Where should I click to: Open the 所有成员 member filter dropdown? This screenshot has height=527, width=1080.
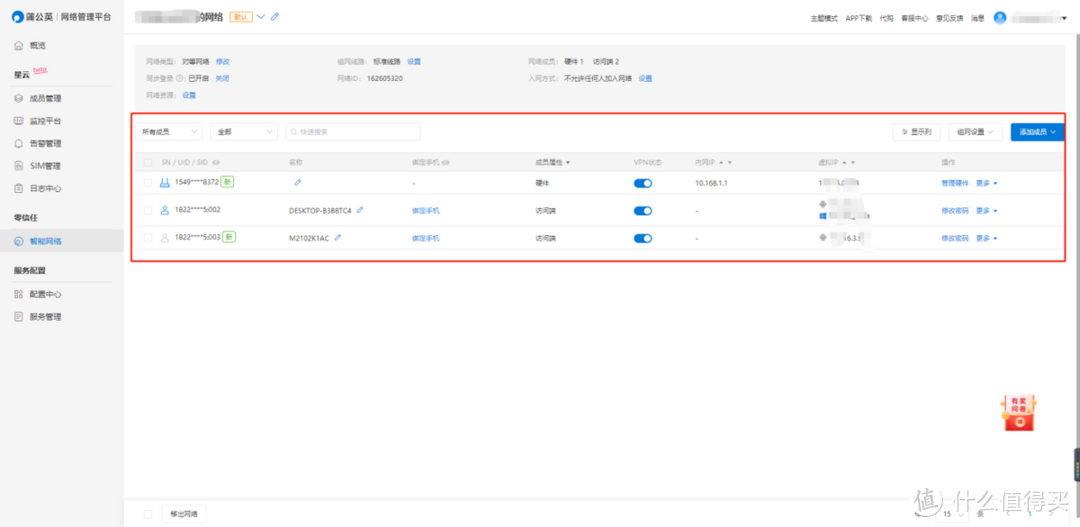click(x=170, y=132)
